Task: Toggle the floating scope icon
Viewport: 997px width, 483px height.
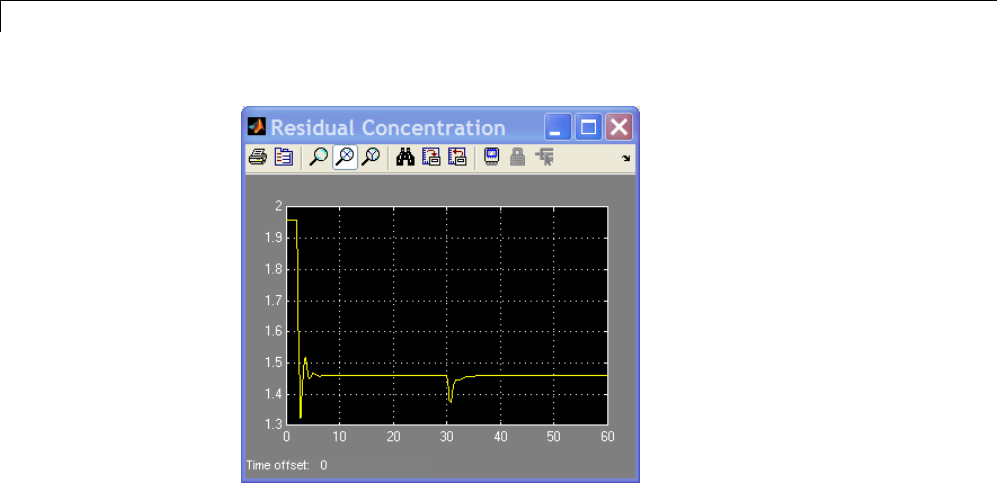Action: coord(492,157)
